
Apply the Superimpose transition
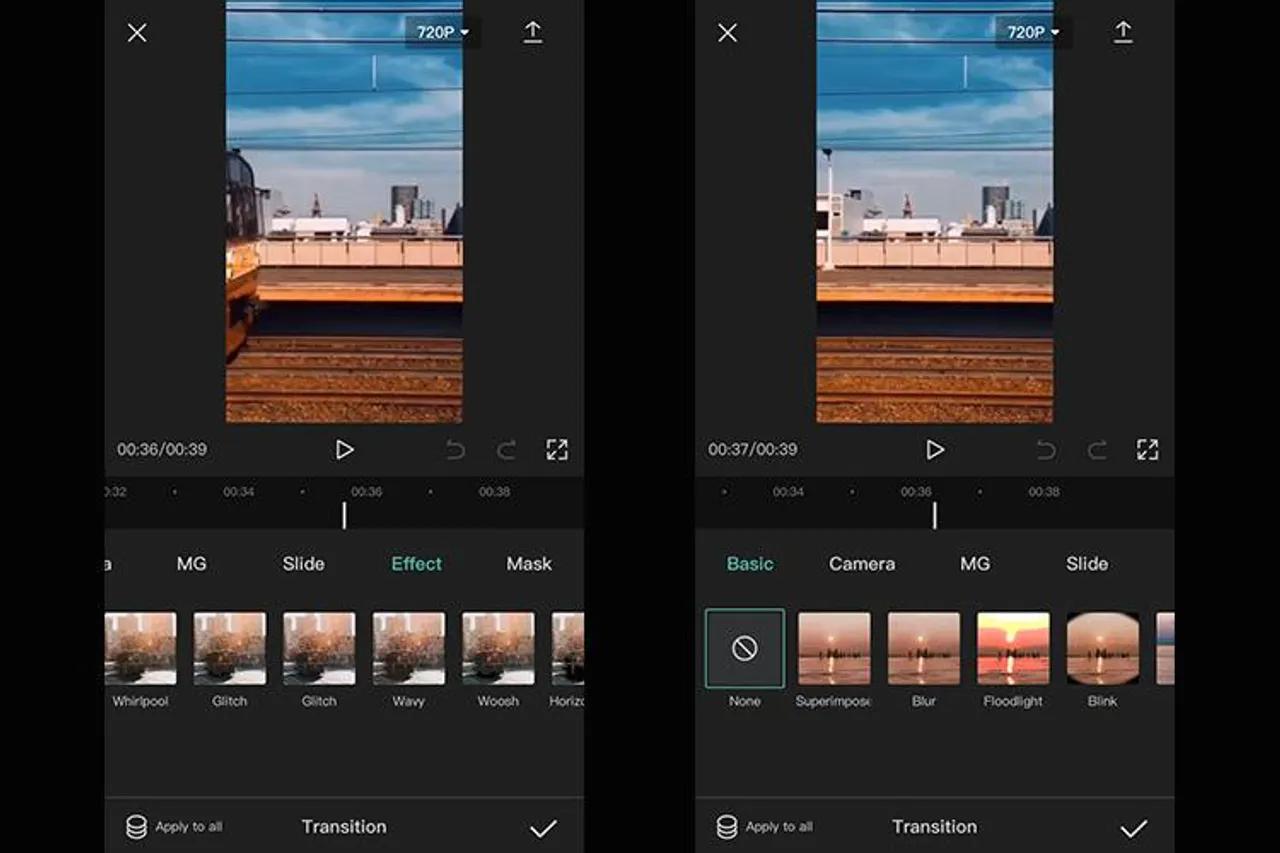834,649
